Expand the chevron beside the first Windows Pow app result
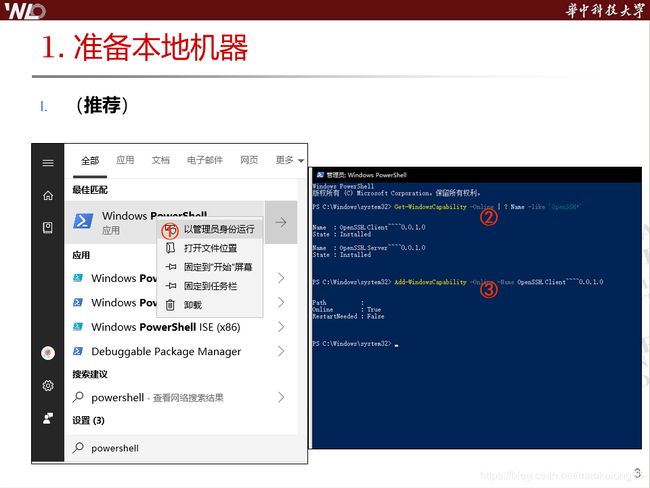 point(281,278)
